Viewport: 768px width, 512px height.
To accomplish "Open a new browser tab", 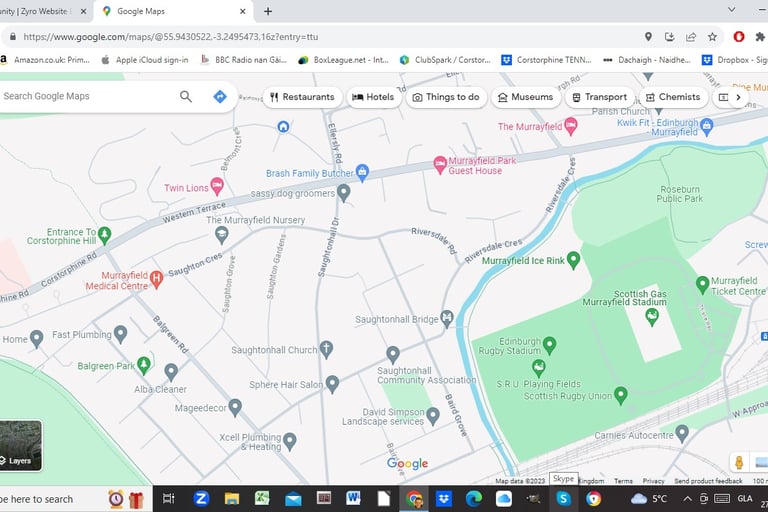I will pyautogui.click(x=267, y=11).
